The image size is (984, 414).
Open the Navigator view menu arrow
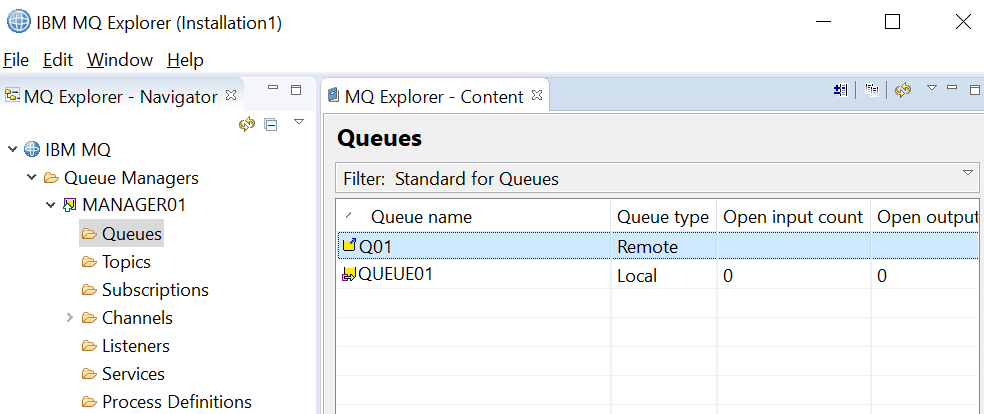[x=299, y=122]
